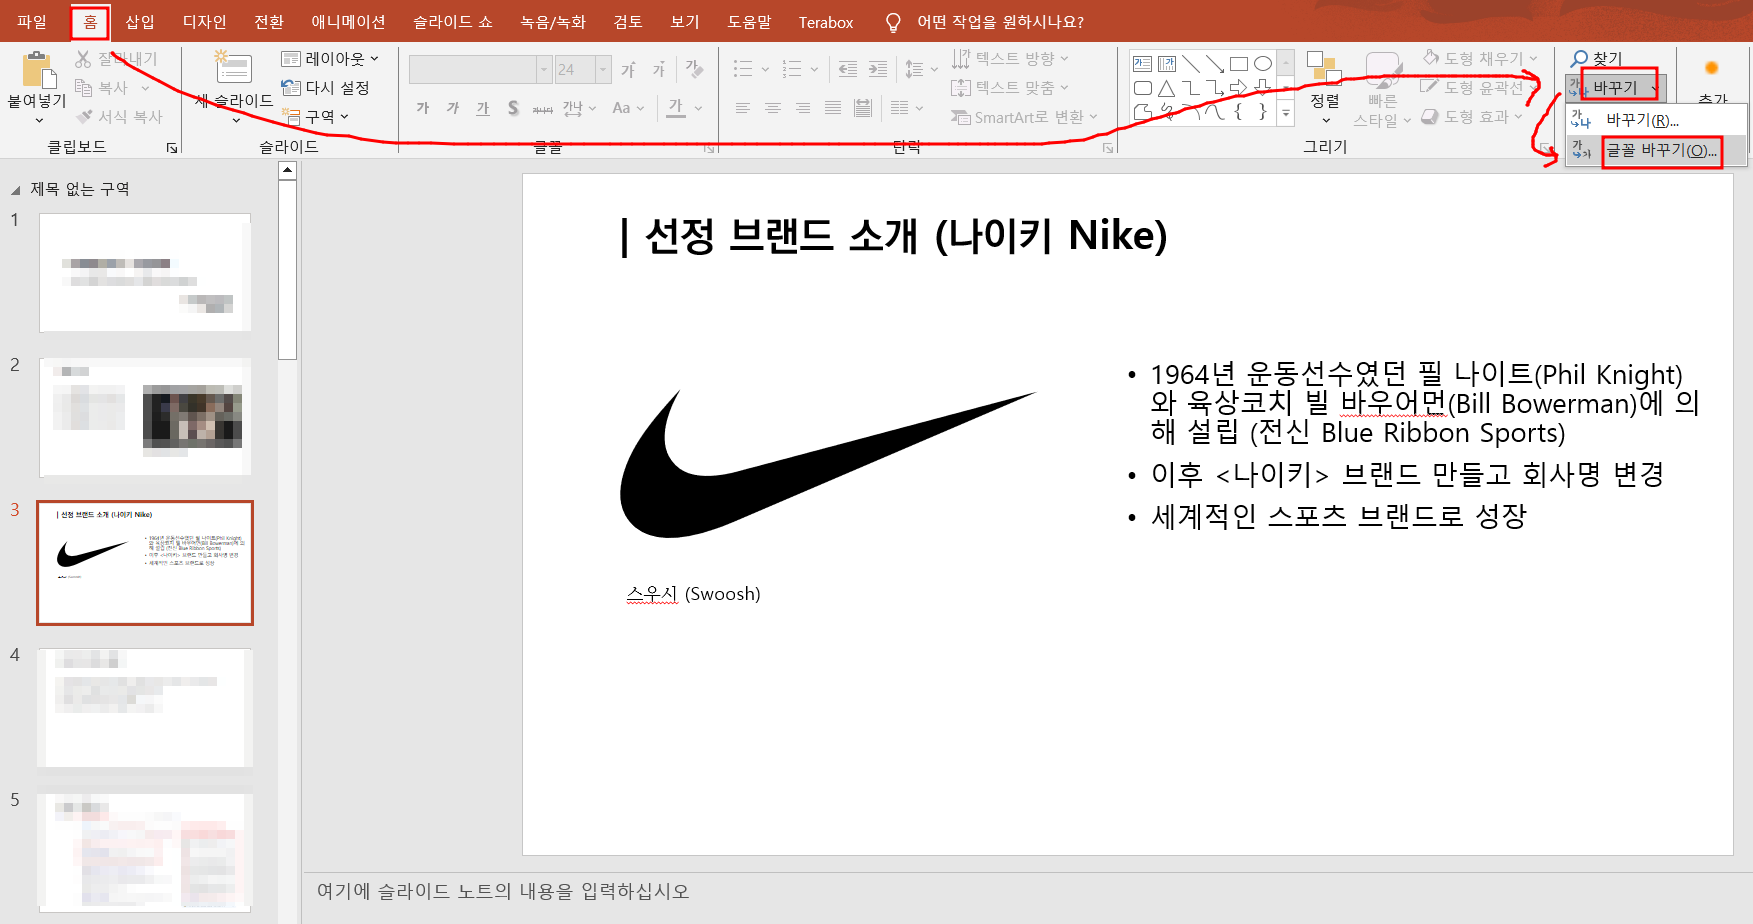Viewport: 1753px width, 924px height.
Task: Toggle Text Shadow (S) formatting
Action: 513,108
